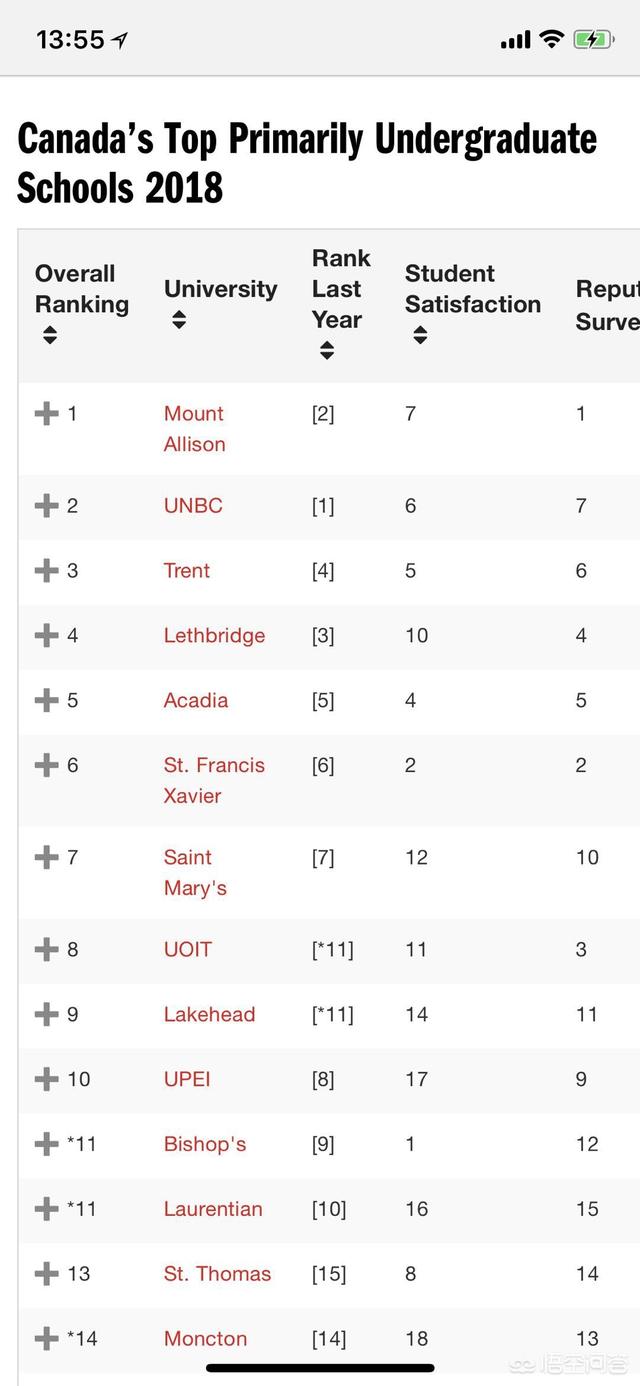
Task: Open the St. Francis Xavier link
Action: click(214, 780)
